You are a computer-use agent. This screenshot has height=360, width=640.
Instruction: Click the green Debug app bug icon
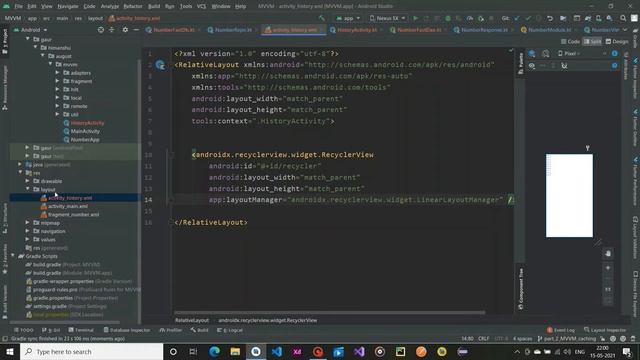[448, 18]
